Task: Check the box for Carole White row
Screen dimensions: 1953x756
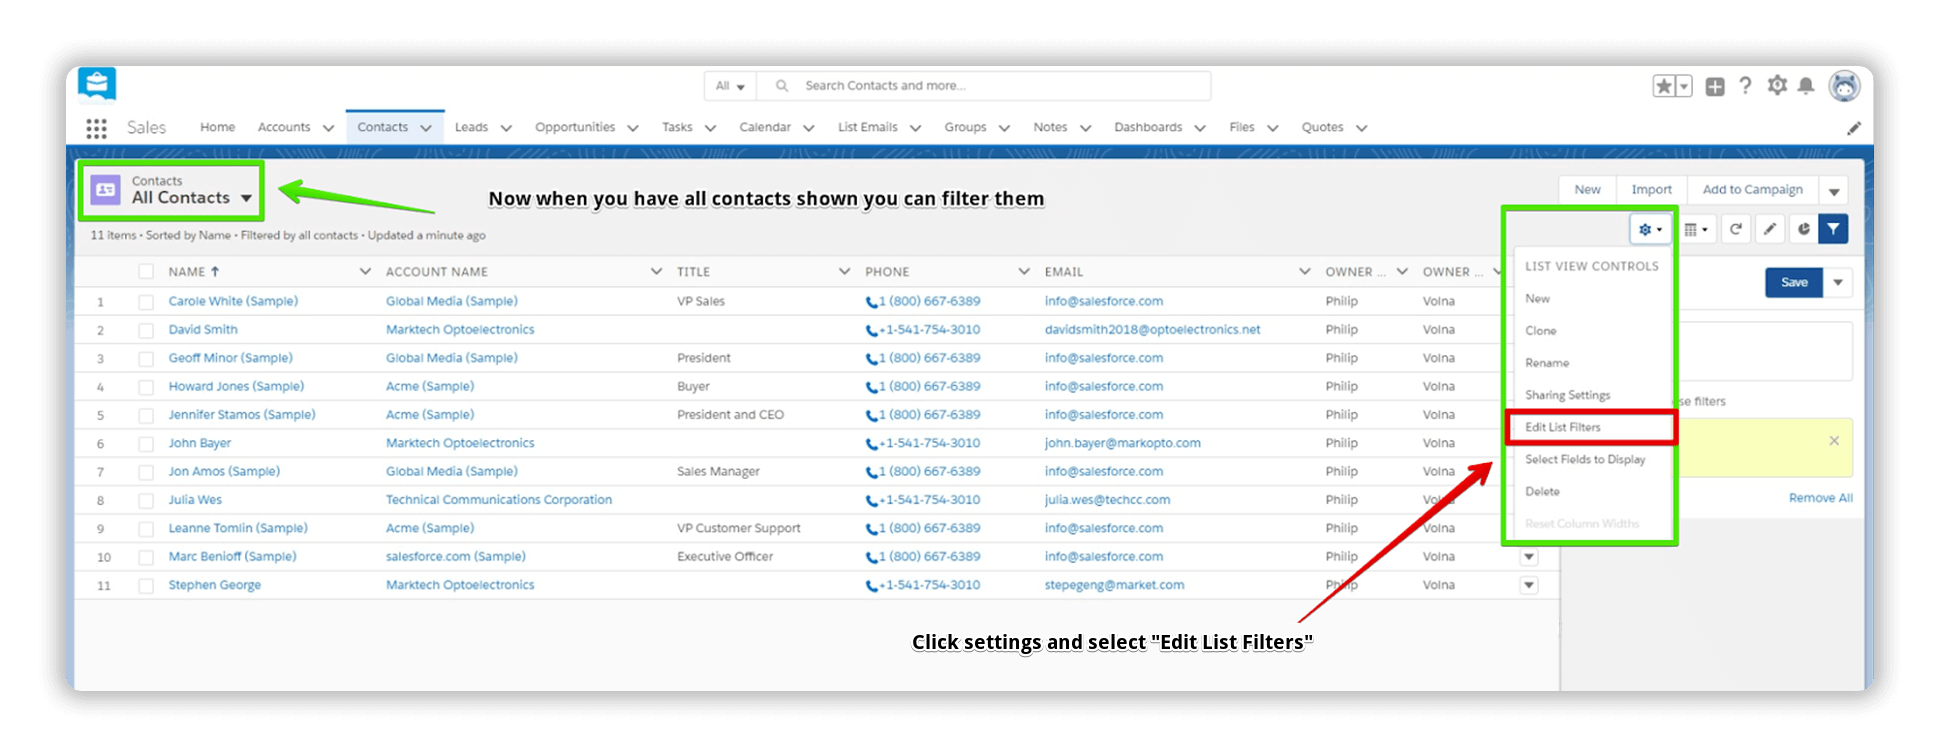Action: click(x=146, y=302)
